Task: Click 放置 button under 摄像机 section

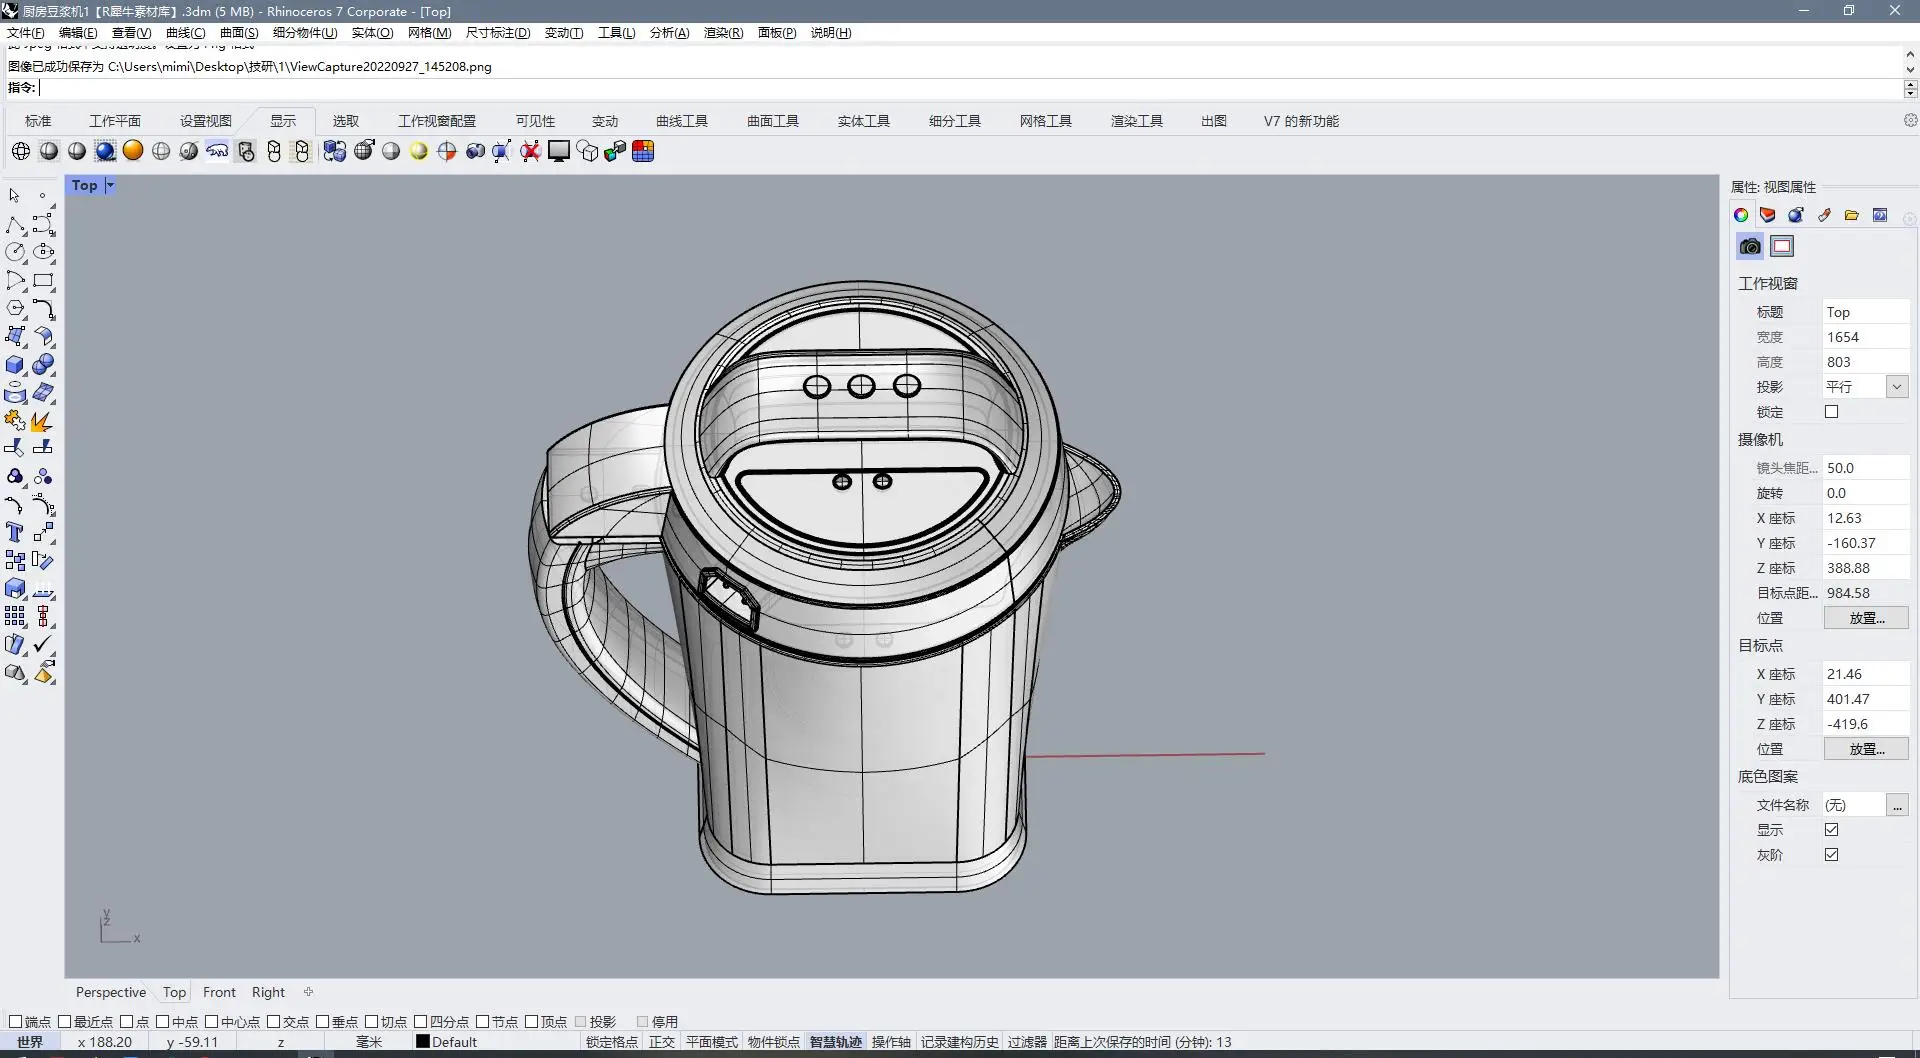Action: (1865, 618)
